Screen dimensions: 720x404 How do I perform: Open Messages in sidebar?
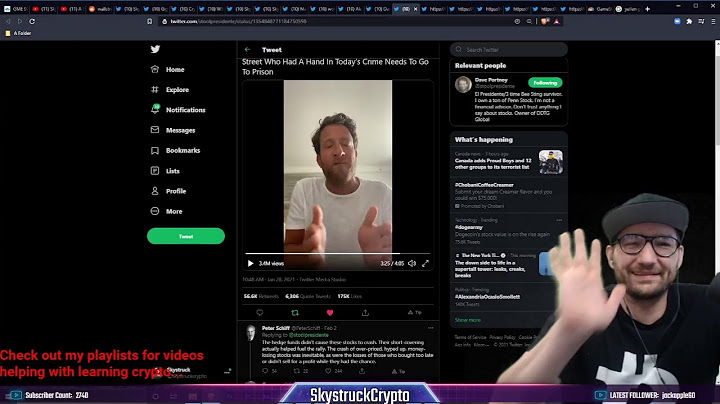173,130
